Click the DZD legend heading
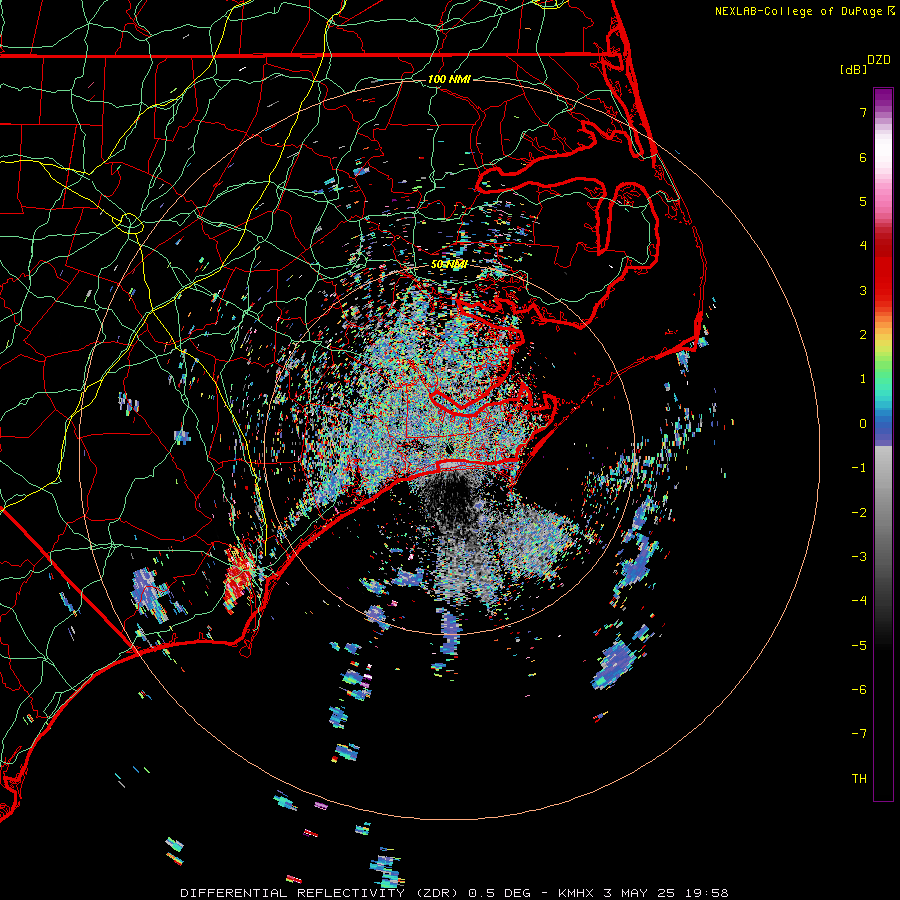This screenshot has height=900, width=900. [x=879, y=60]
